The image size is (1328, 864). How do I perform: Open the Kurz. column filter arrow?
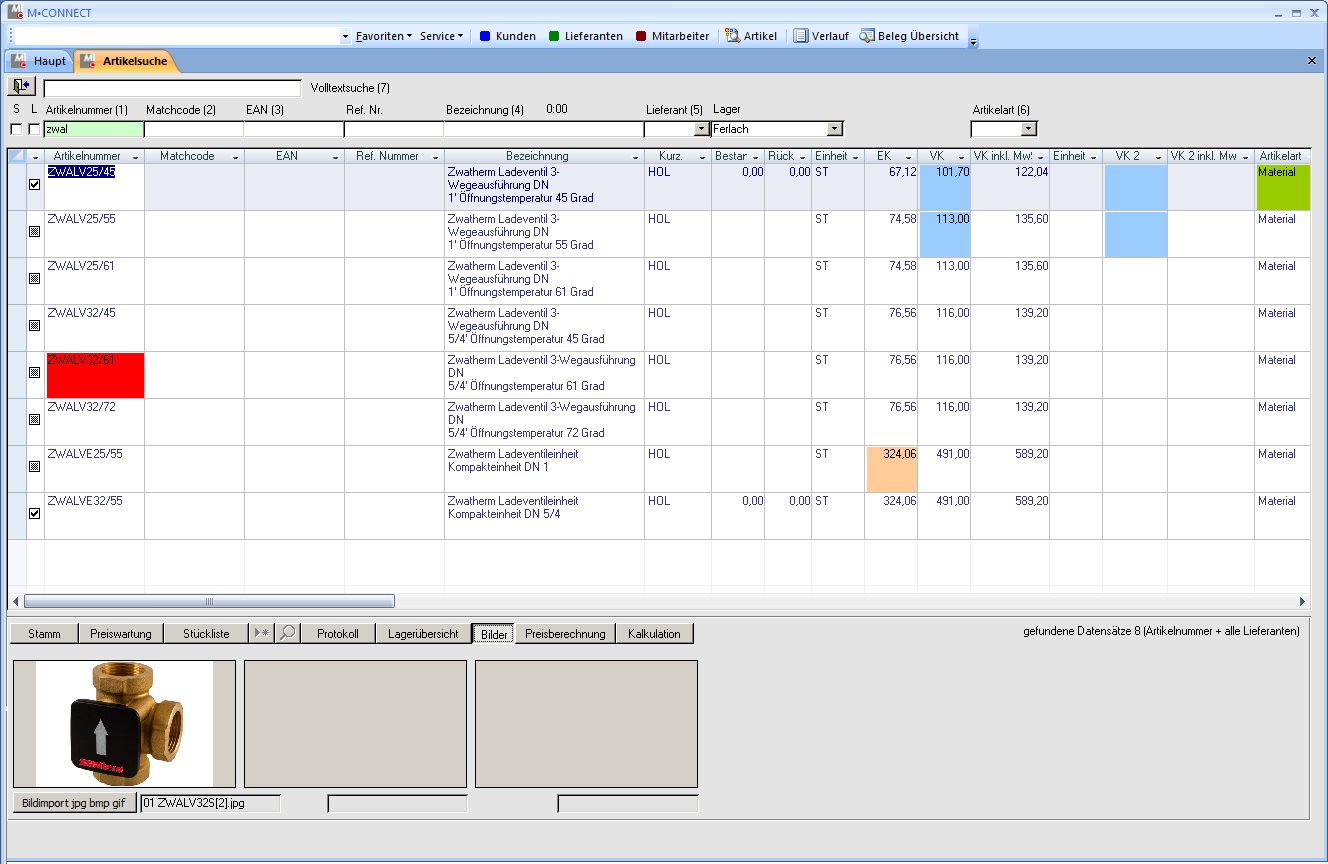[703, 157]
